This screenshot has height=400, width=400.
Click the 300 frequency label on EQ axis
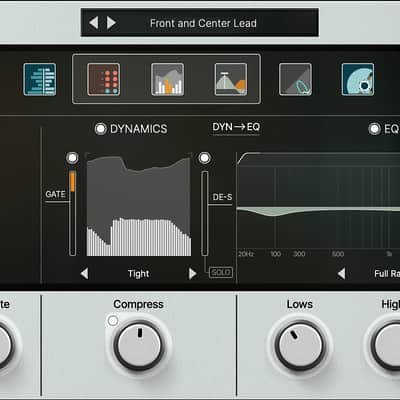(x=299, y=254)
